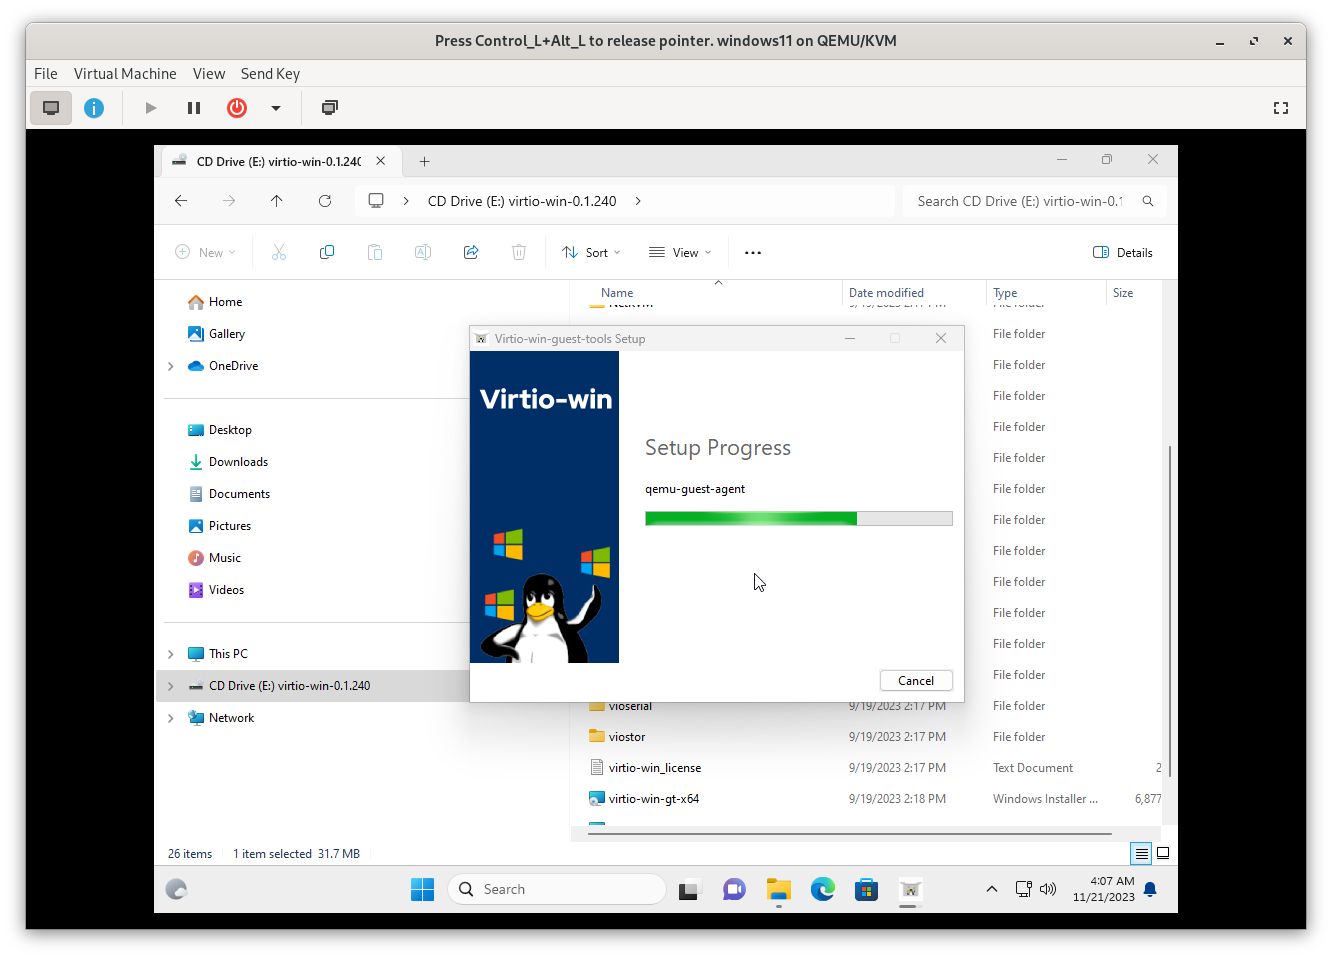The width and height of the screenshot is (1332, 958).
Task: Open the View layout dropdown
Action: click(680, 253)
